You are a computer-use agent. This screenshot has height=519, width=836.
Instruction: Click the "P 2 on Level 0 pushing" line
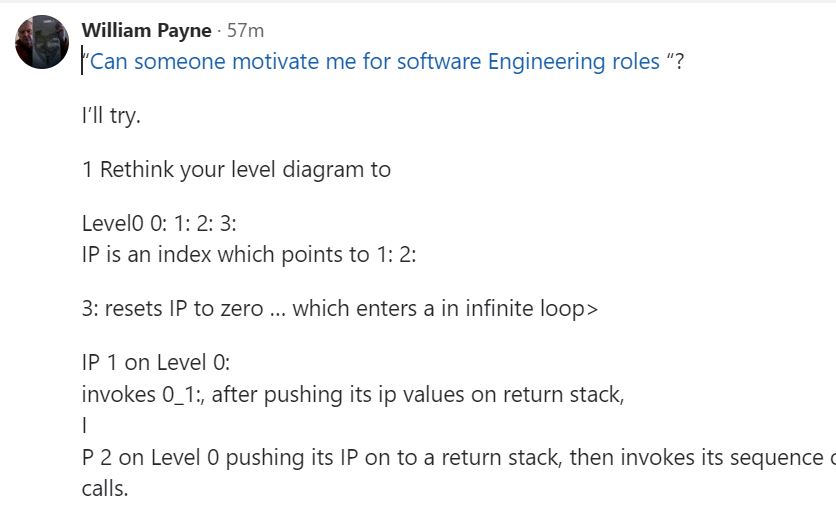point(459,458)
